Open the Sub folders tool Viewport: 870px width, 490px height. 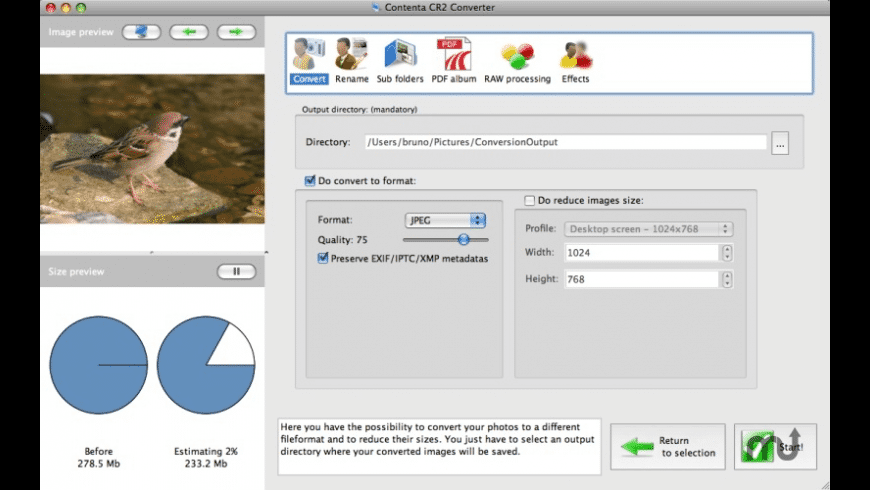[400, 60]
